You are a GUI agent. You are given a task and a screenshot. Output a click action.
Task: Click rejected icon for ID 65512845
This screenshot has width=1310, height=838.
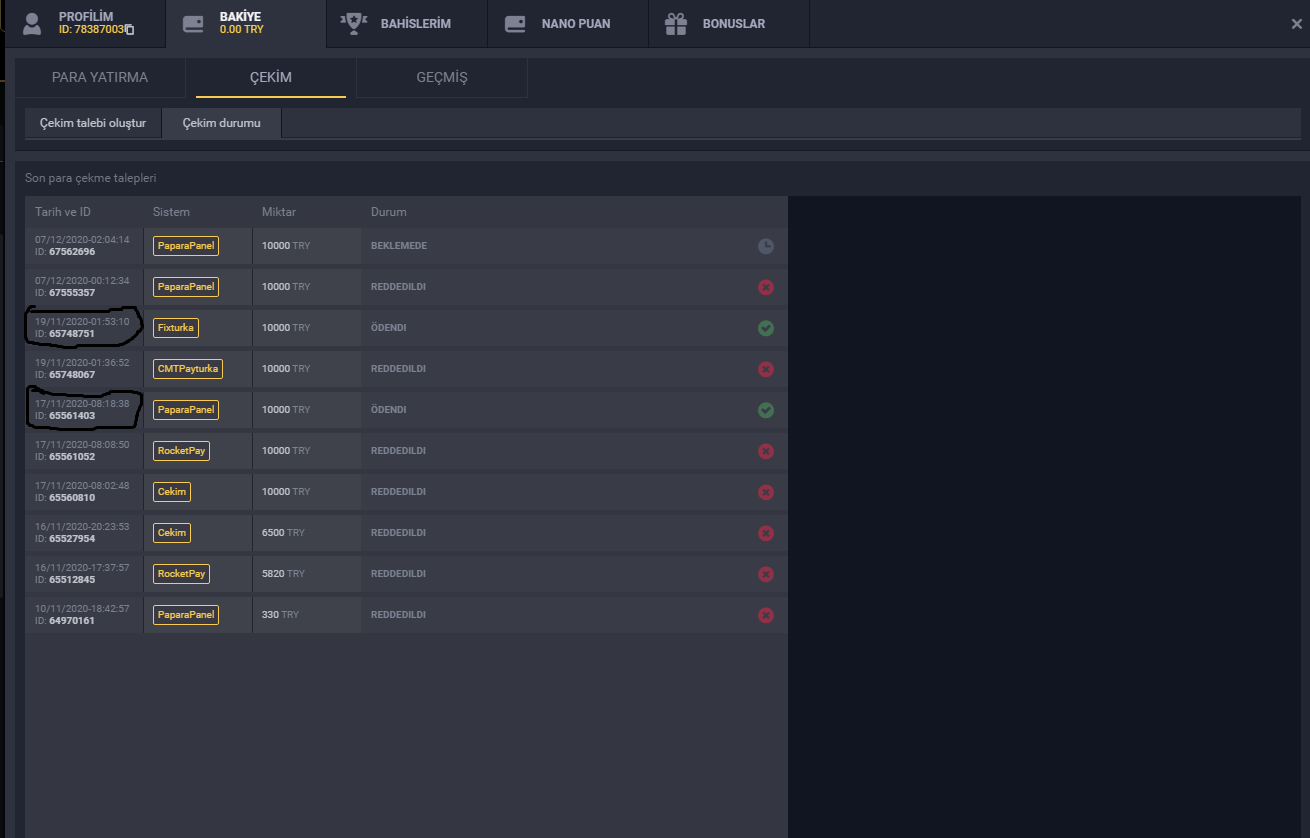pos(766,574)
